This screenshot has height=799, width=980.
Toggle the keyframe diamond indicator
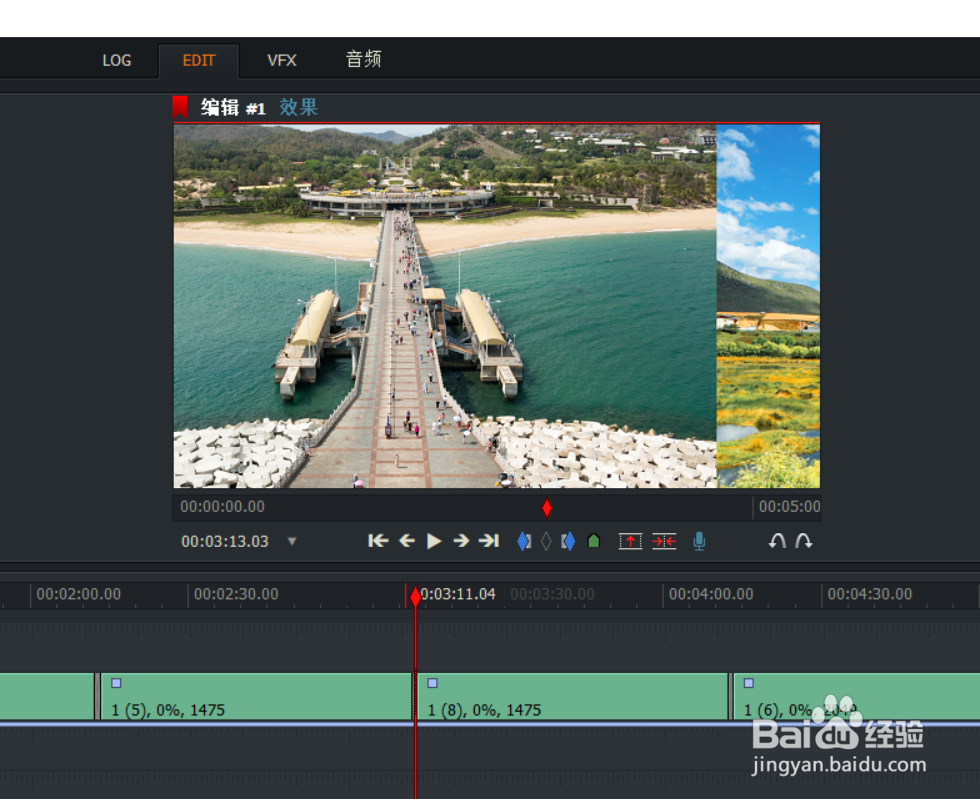pyautogui.click(x=546, y=540)
